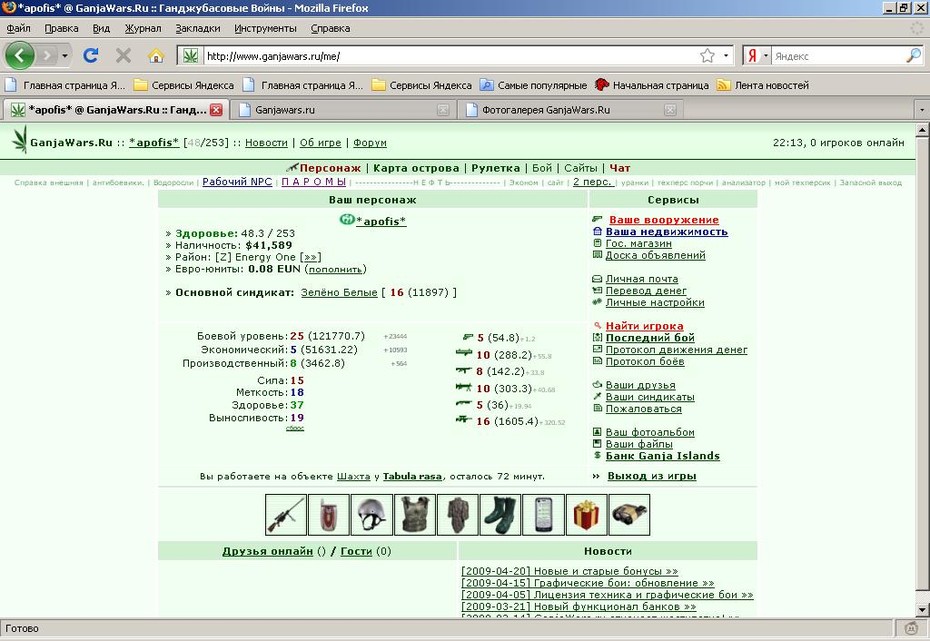Open binoculars equipment slot

tap(629, 515)
